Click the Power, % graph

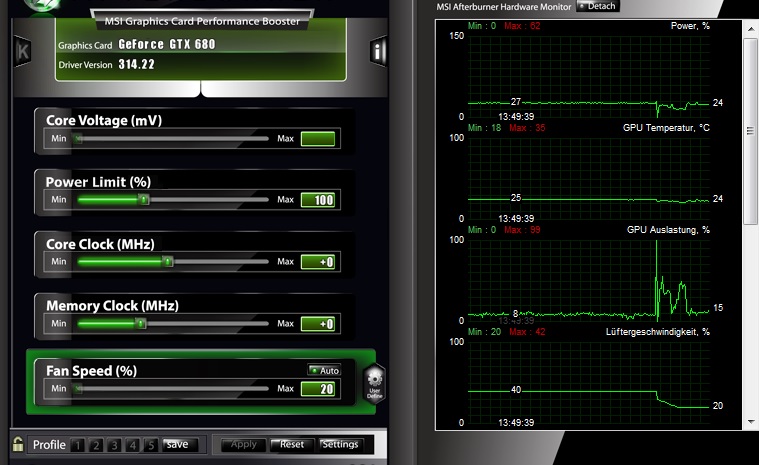tap(589, 75)
